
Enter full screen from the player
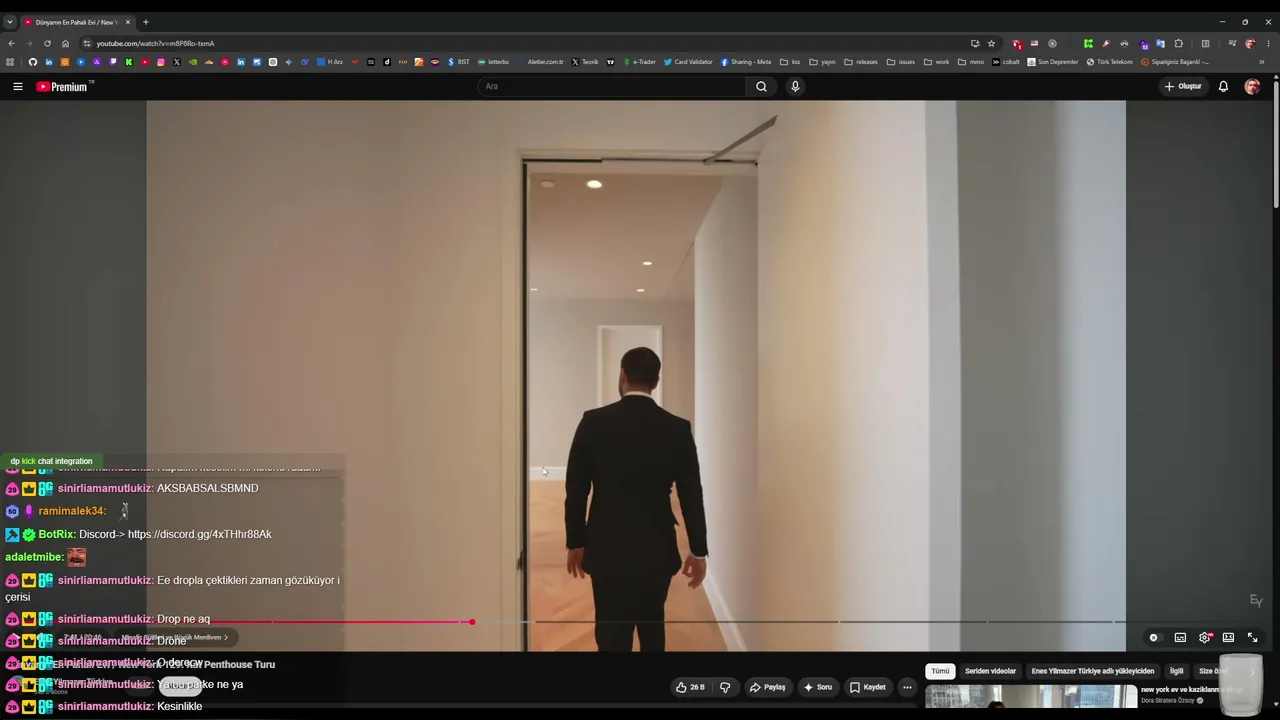pyautogui.click(x=1252, y=637)
